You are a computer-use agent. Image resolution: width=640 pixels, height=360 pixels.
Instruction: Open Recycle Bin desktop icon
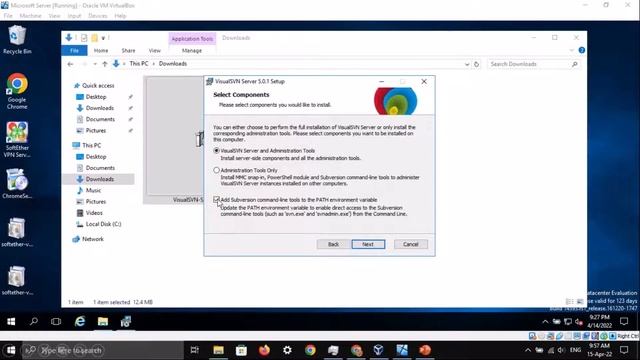17,40
